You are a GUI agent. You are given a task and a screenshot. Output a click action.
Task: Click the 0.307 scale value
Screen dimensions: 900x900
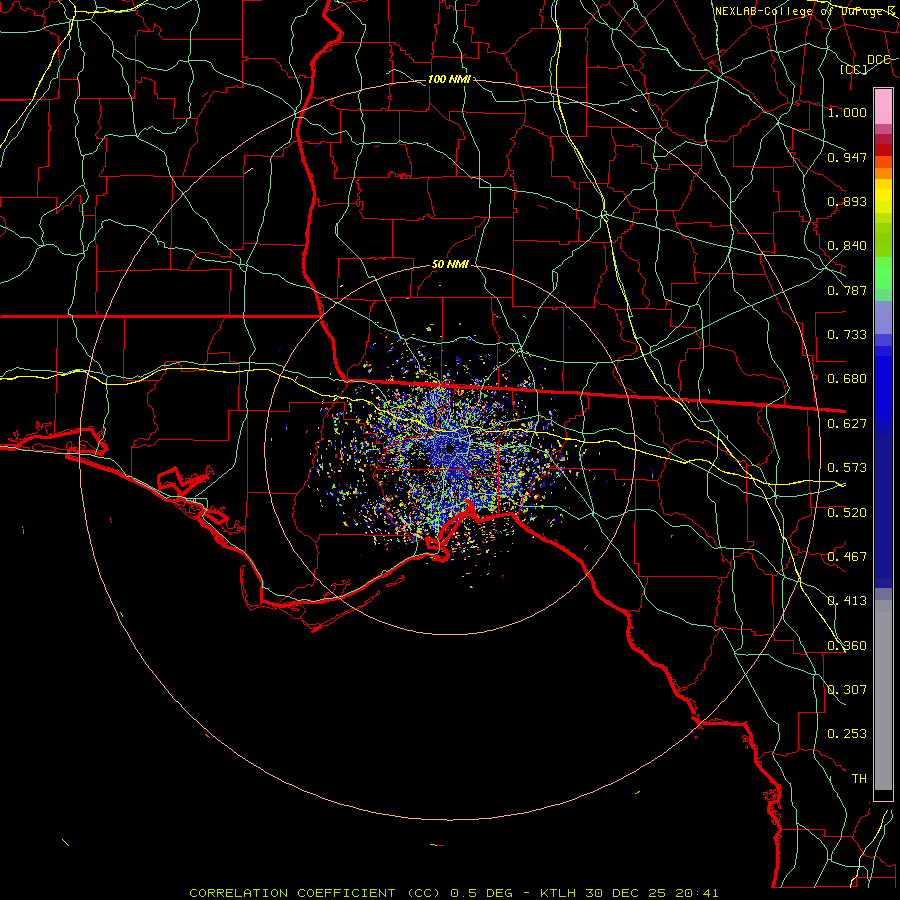[x=847, y=690]
